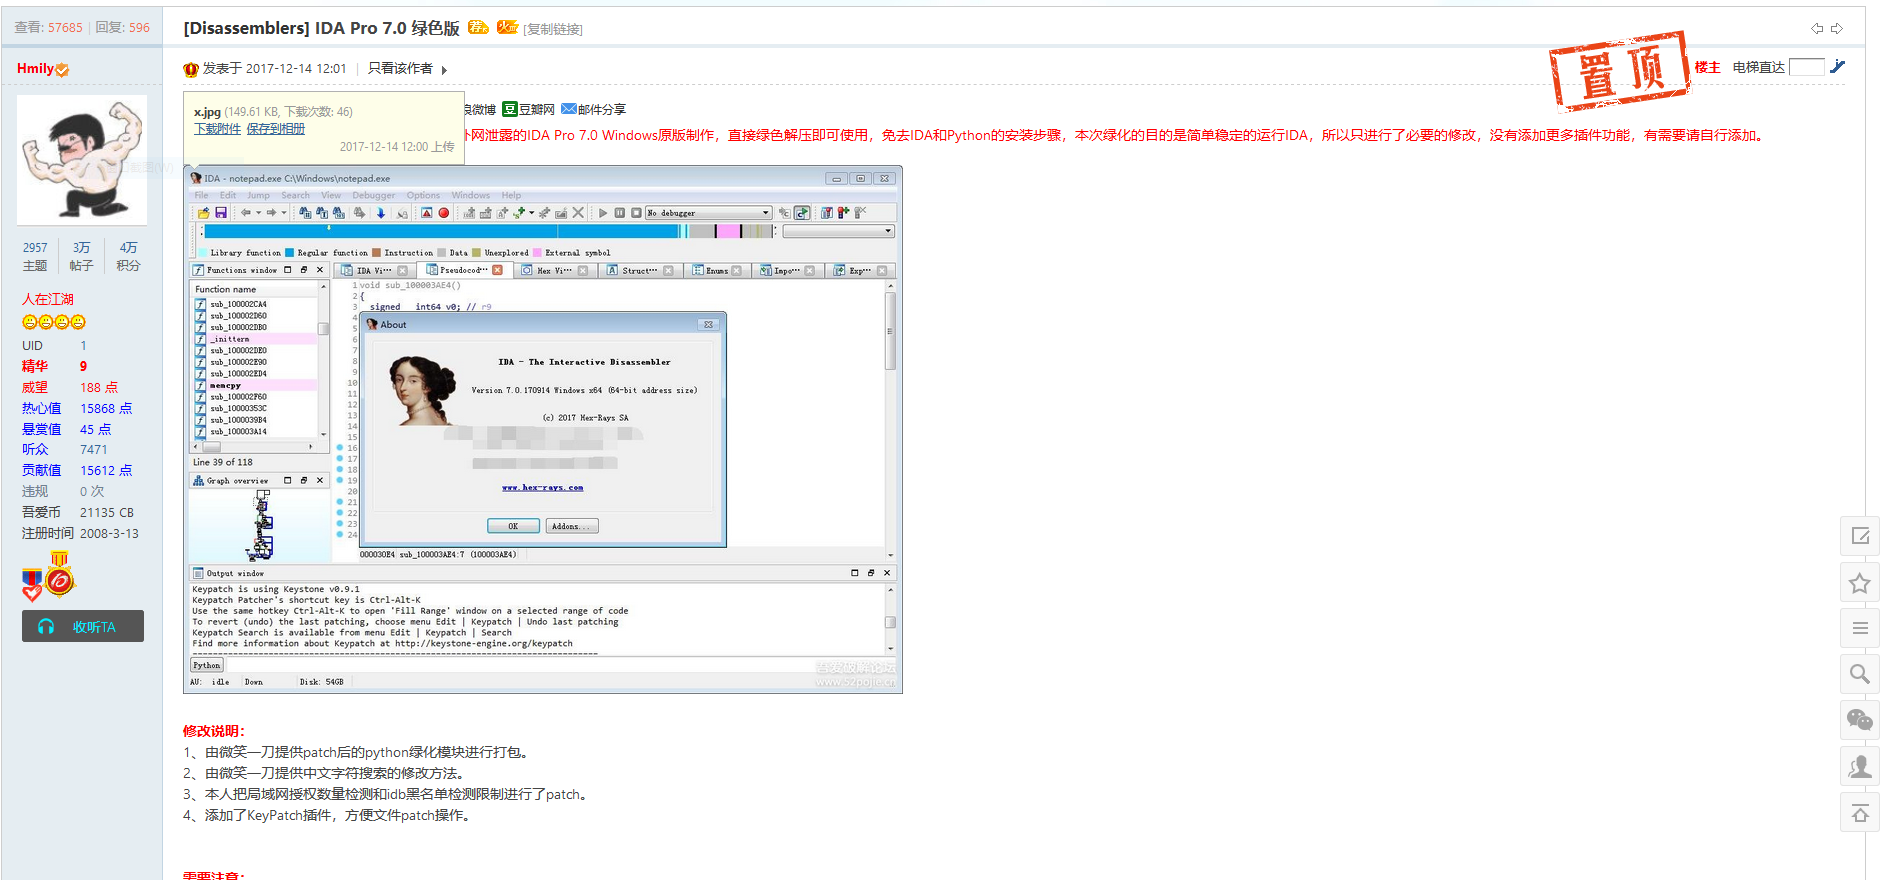Click the 邮件分享 email share link
The height and width of the screenshot is (880, 1886).
602,109
